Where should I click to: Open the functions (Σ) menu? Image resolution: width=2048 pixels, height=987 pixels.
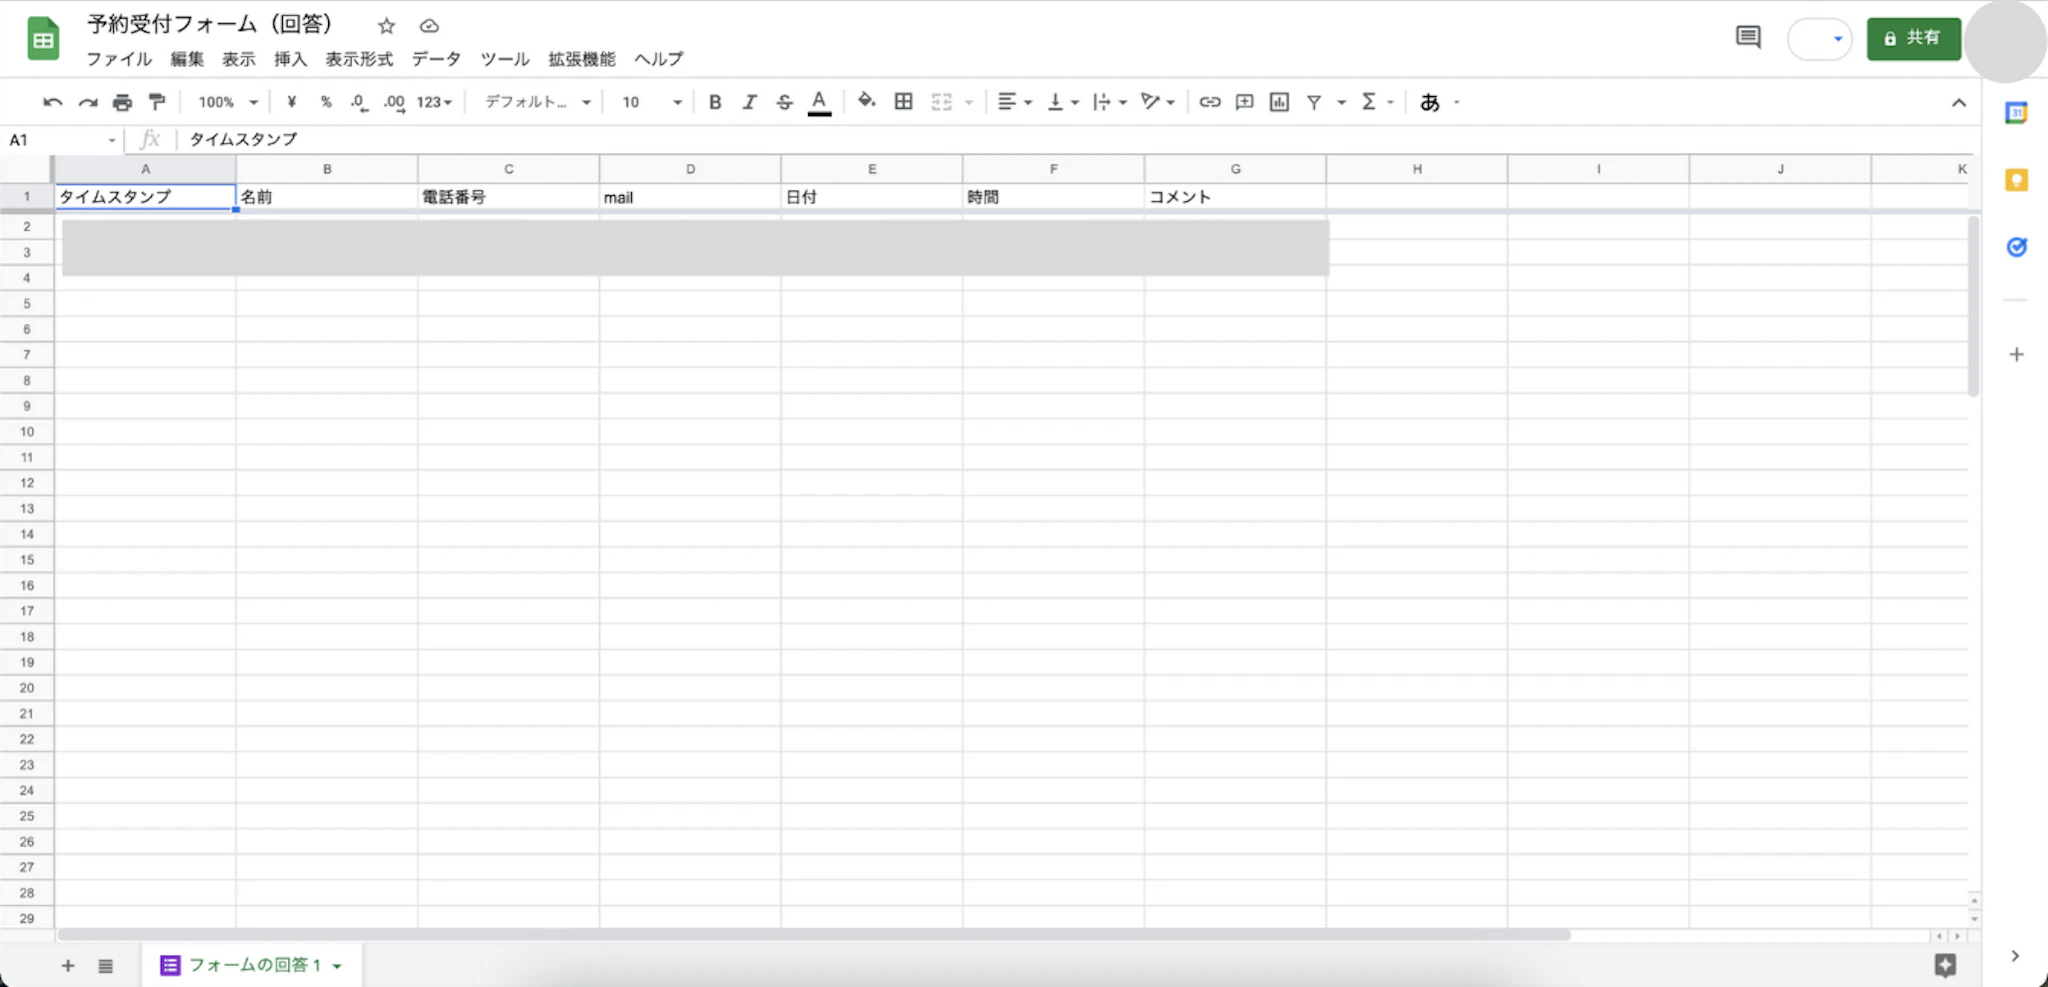pos(1368,101)
